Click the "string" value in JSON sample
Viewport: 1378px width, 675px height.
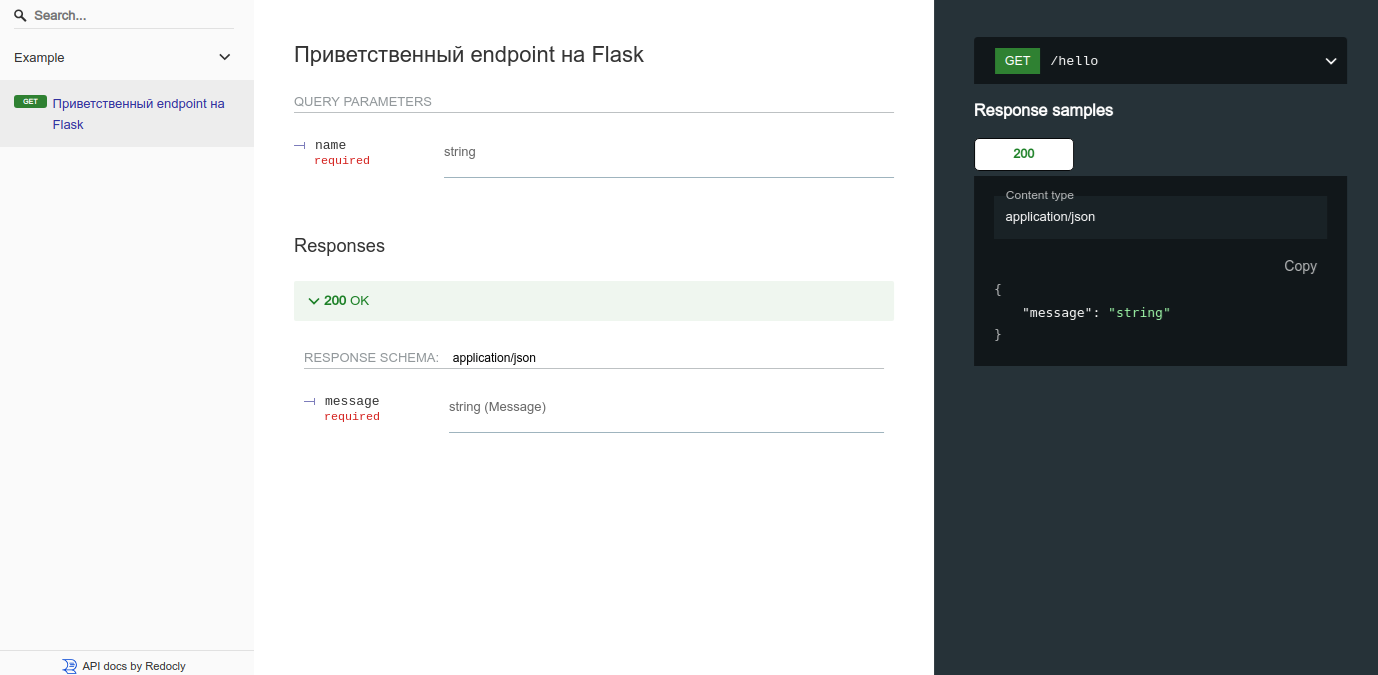click(1139, 313)
